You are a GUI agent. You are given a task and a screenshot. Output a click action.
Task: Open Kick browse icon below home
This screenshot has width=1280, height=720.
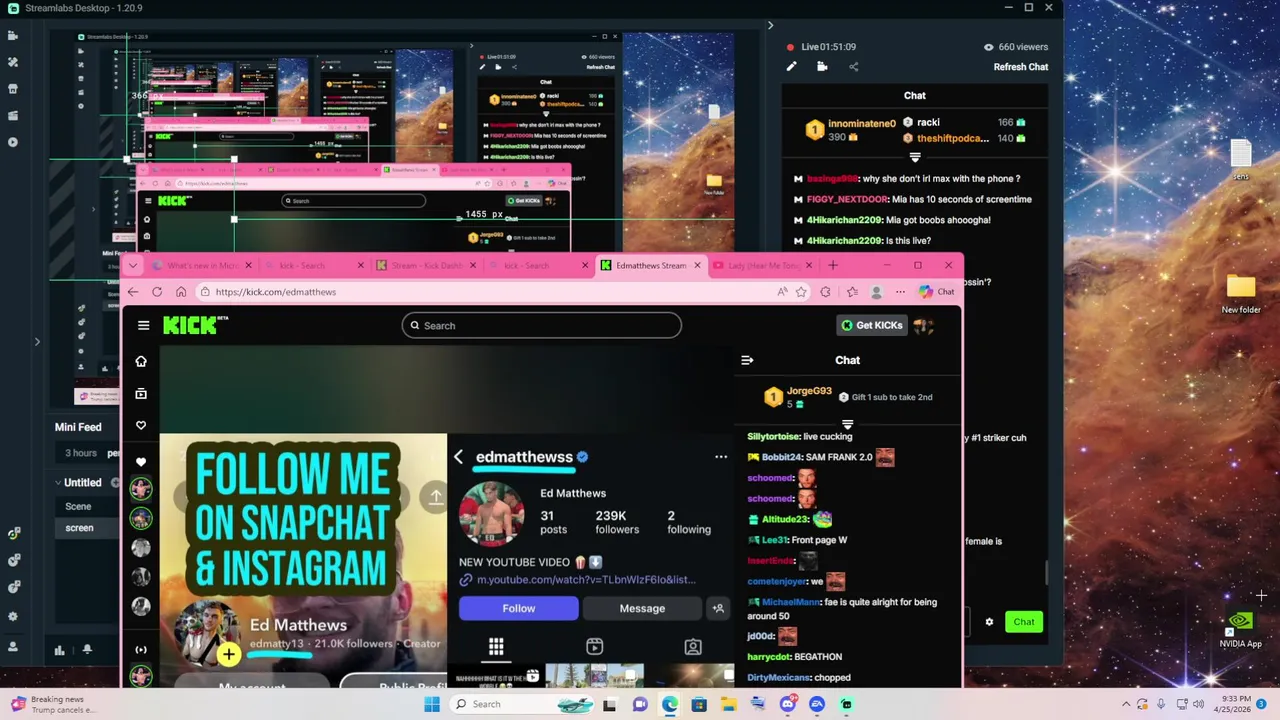click(141, 394)
